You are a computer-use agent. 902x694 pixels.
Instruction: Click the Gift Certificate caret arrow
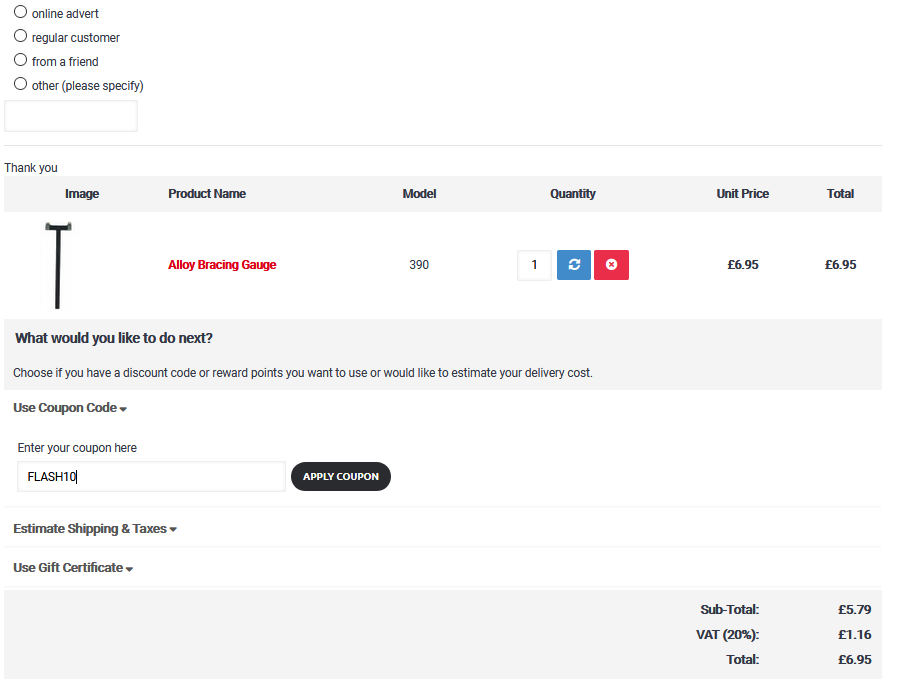click(129, 569)
